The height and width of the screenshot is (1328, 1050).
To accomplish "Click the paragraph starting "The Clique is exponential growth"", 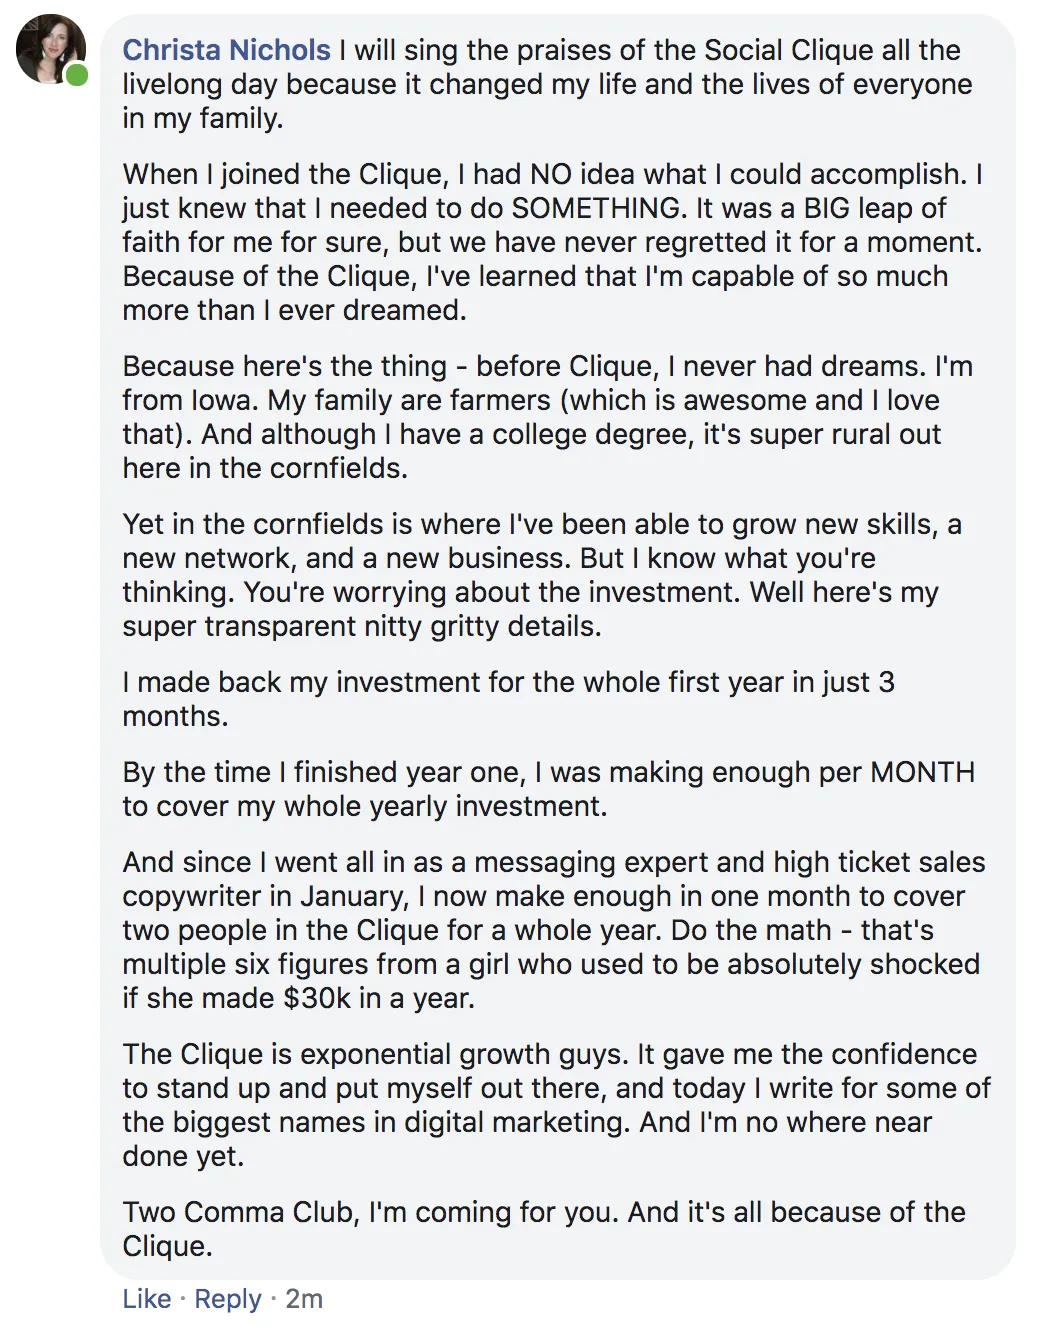I will tap(556, 1105).
